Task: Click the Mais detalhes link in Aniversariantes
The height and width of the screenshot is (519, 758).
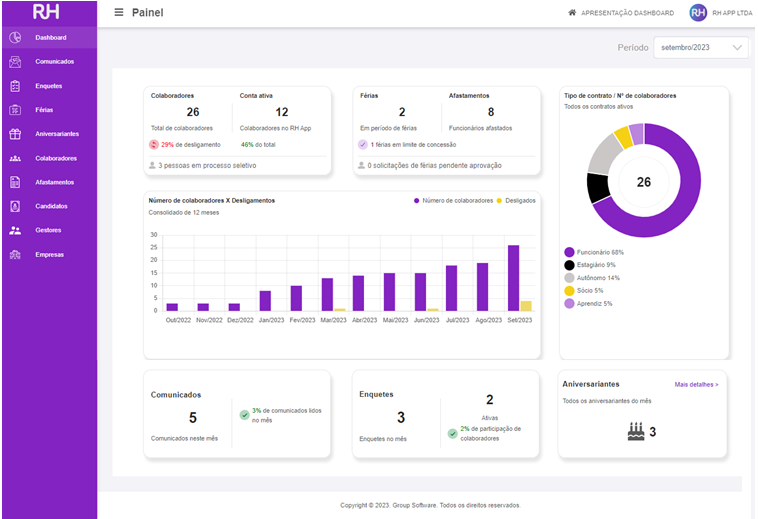Action: tap(696, 385)
